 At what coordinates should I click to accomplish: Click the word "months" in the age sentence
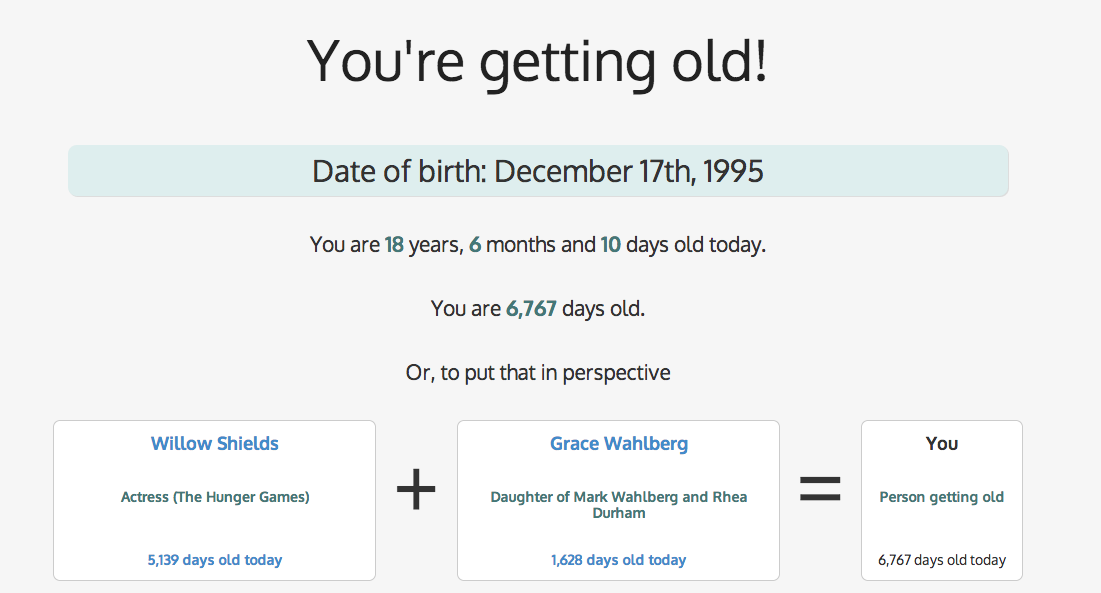pos(521,244)
